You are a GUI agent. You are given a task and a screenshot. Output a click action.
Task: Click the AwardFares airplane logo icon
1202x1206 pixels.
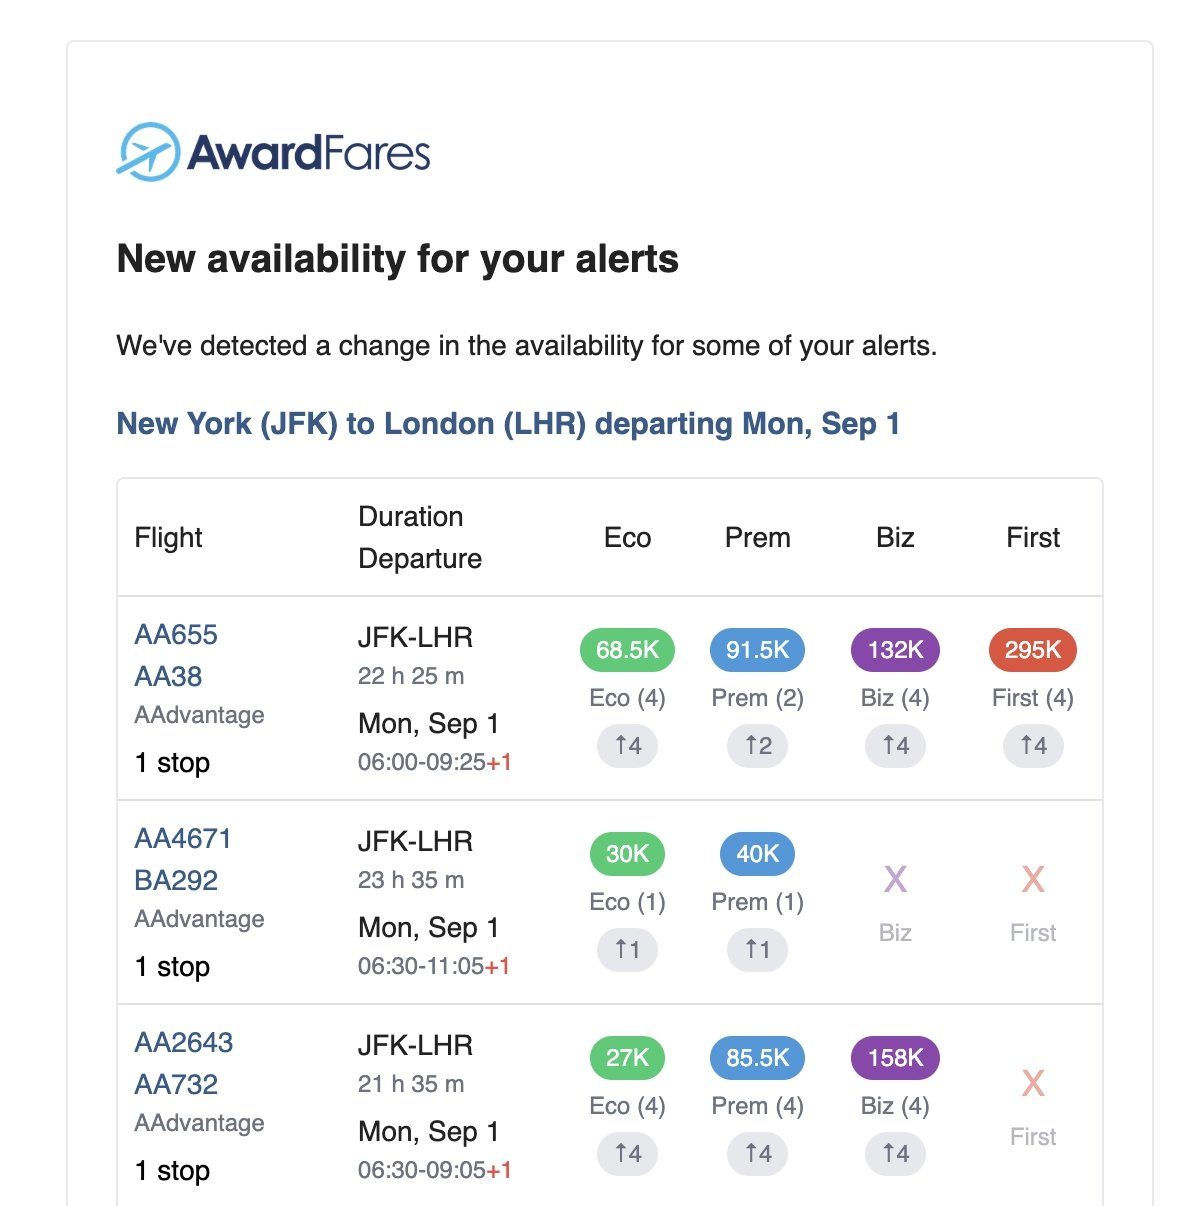148,152
